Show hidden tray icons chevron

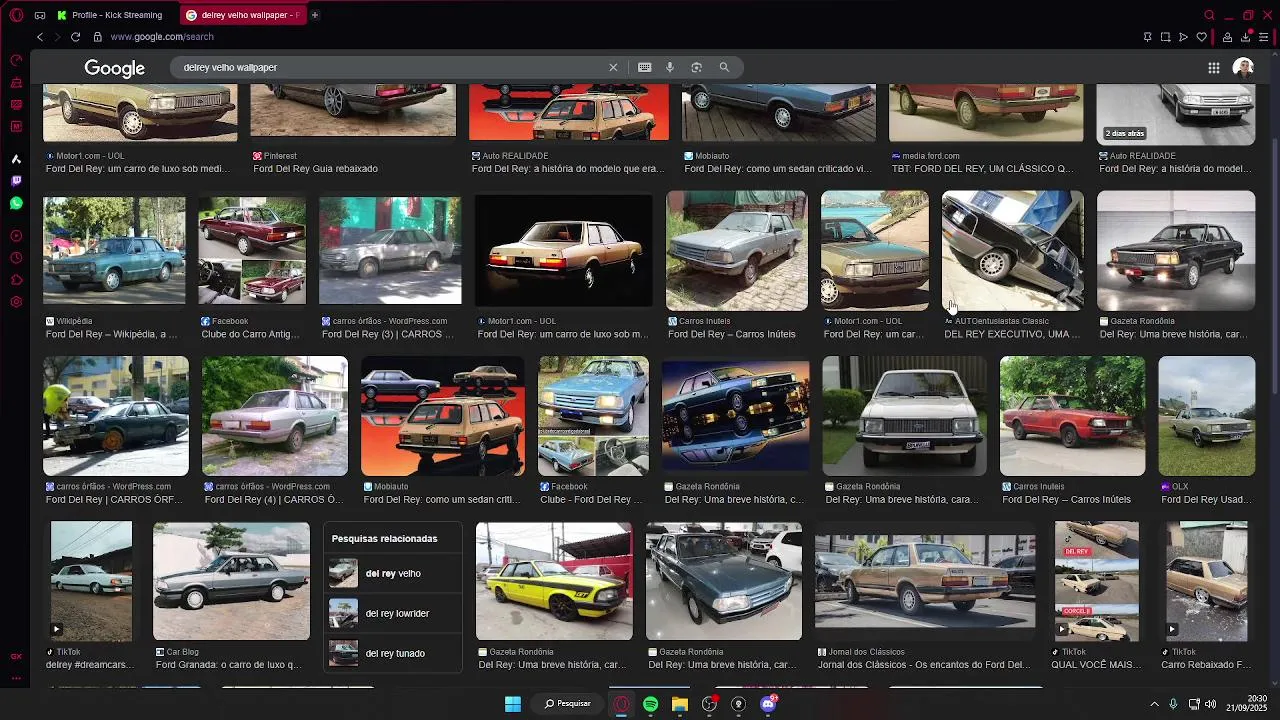(1154, 704)
